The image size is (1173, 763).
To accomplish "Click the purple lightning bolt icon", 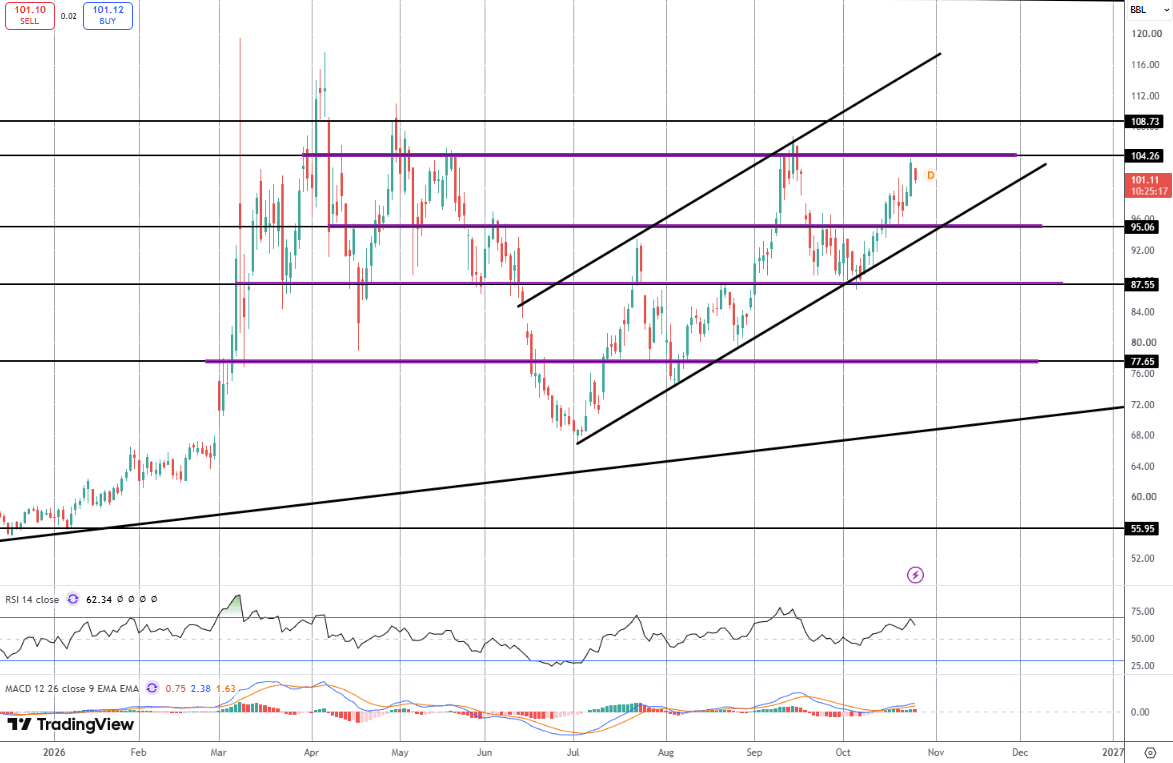I will 915,574.
